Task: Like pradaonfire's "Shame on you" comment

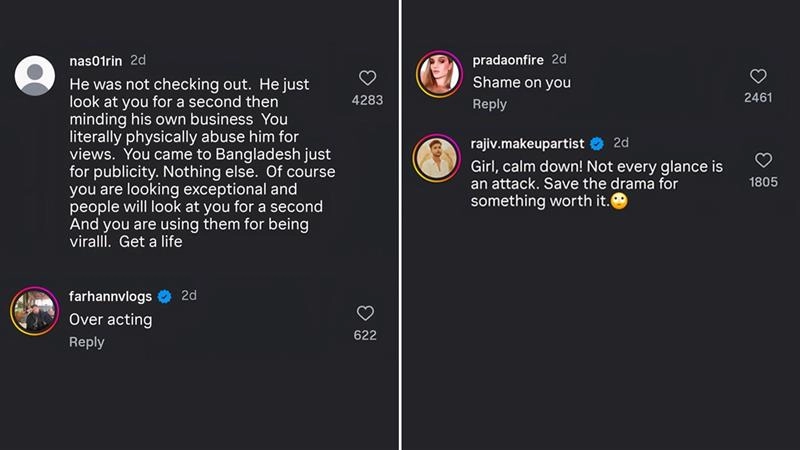Action: coord(758,76)
